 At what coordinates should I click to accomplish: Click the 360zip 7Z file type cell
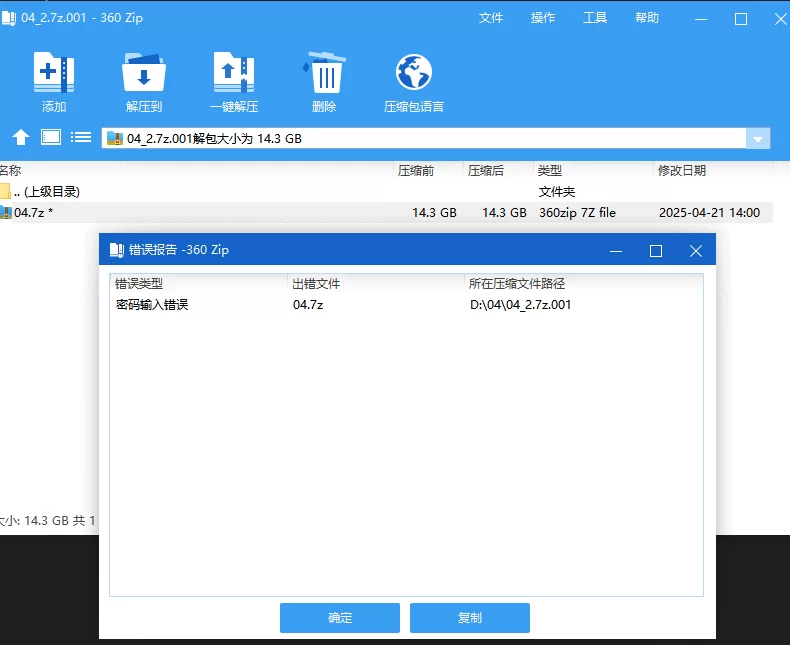[577, 213]
